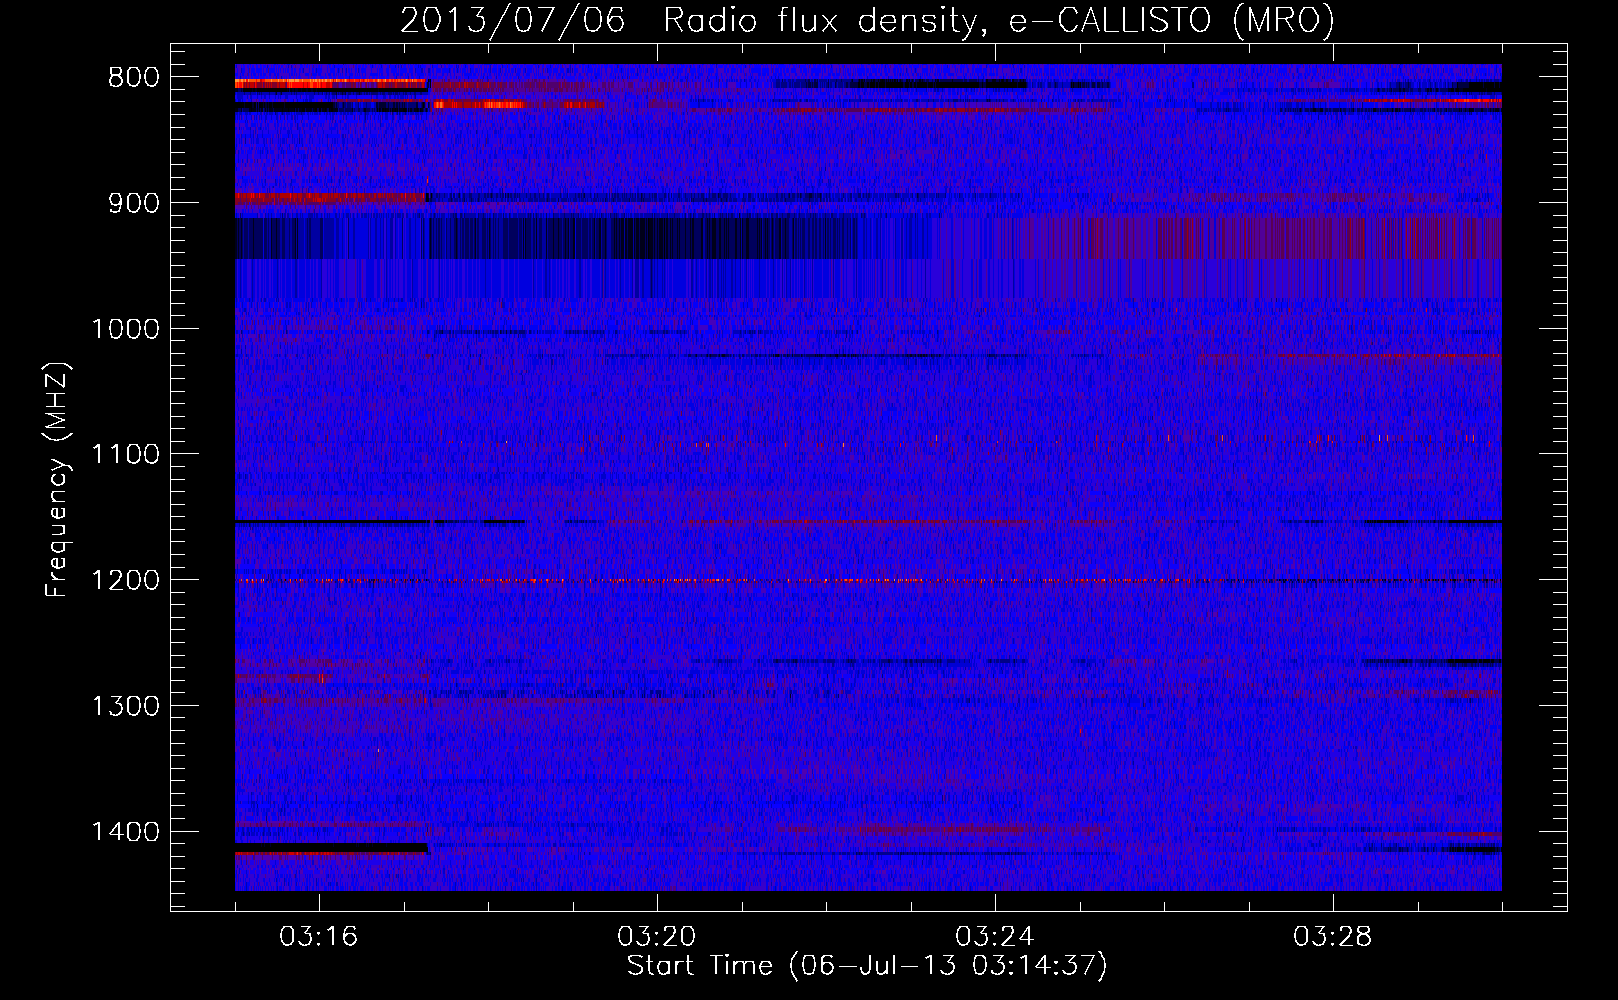This screenshot has height=1000, width=1618.
Task: Click the 1000 frequency tick label
Action: click(125, 329)
